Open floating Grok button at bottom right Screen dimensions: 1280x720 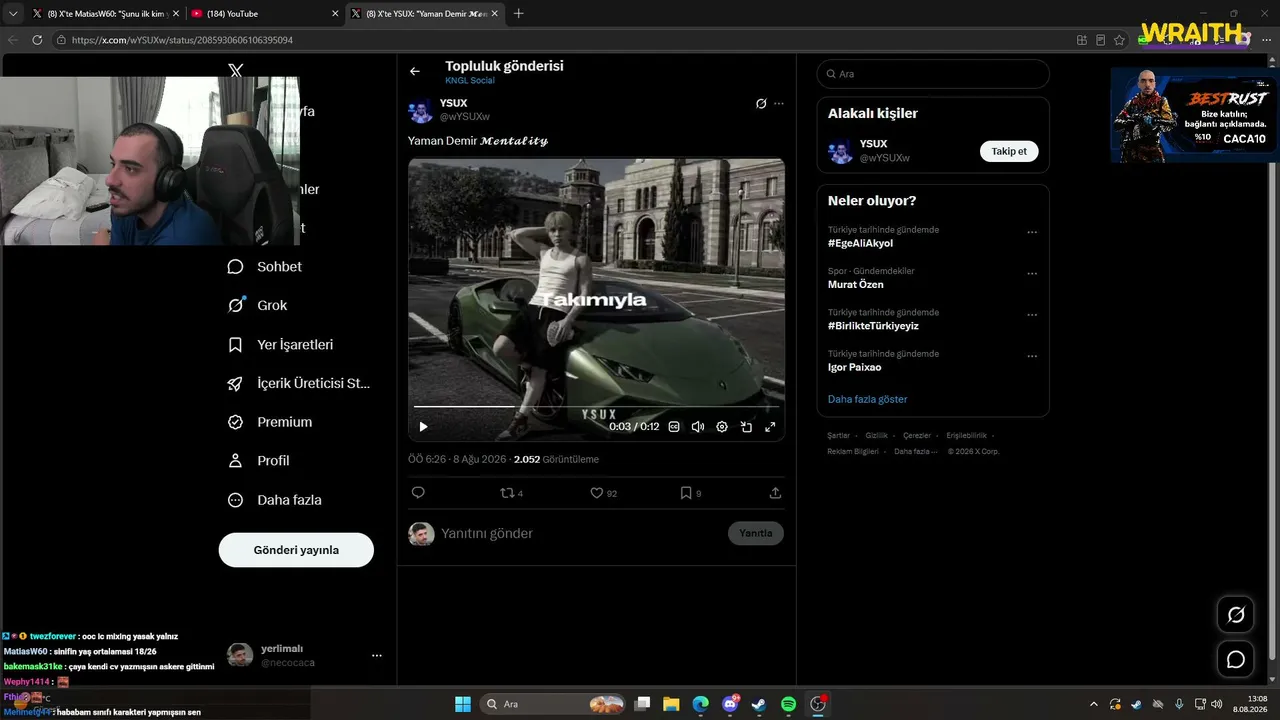[x=1236, y=614]
